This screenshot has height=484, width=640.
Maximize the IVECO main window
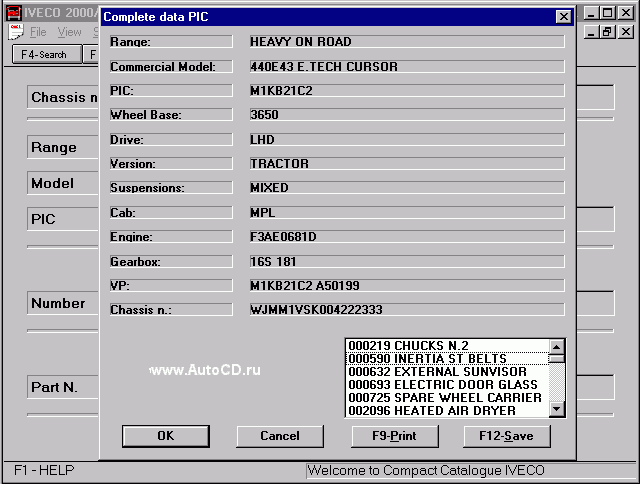[608, 13]
